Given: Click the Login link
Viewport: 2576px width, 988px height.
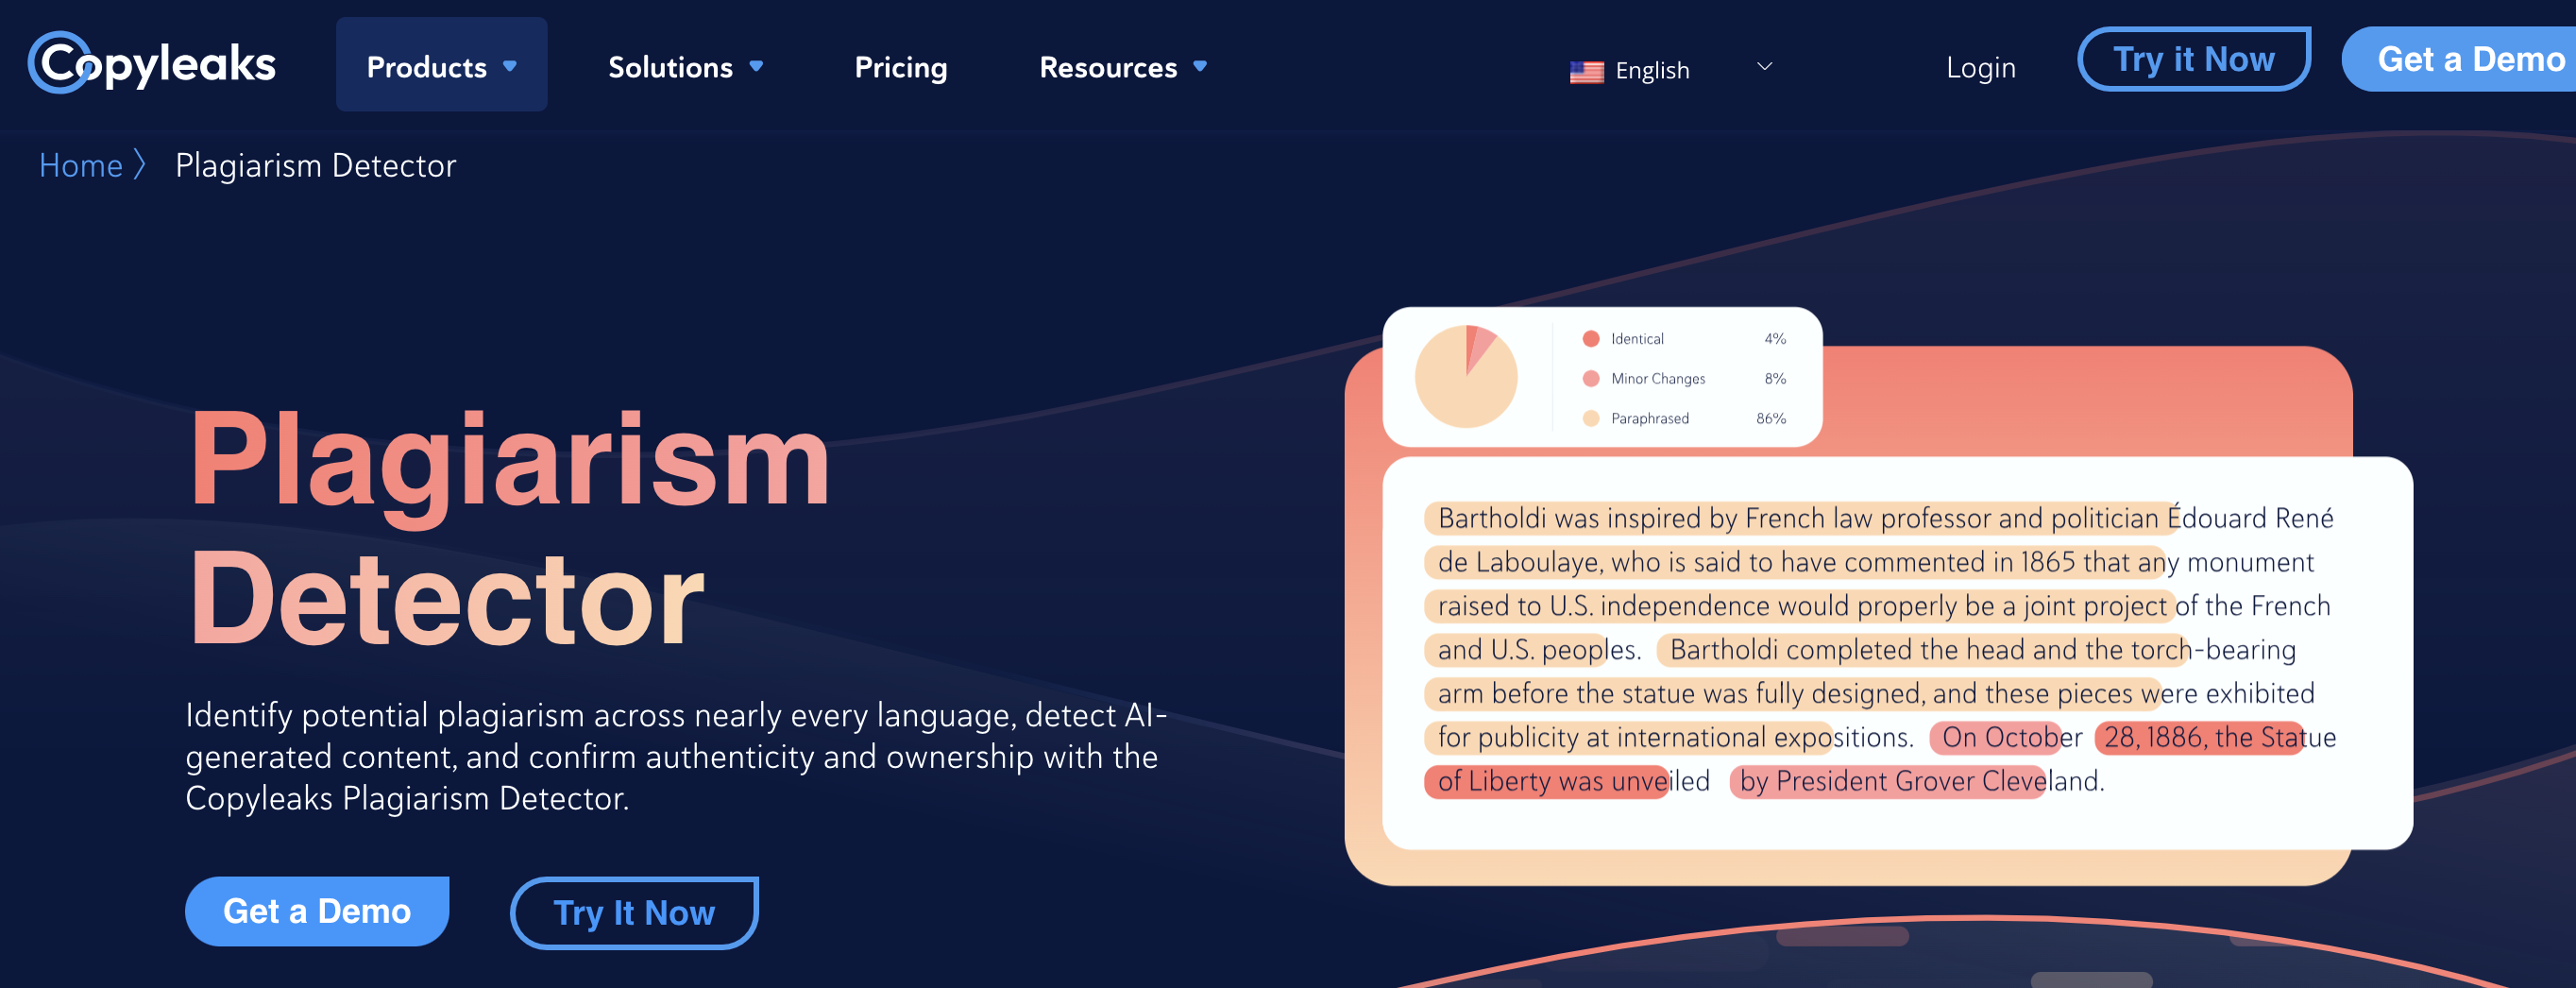Looking at the screenshot, I should [x=1980, y=68].
